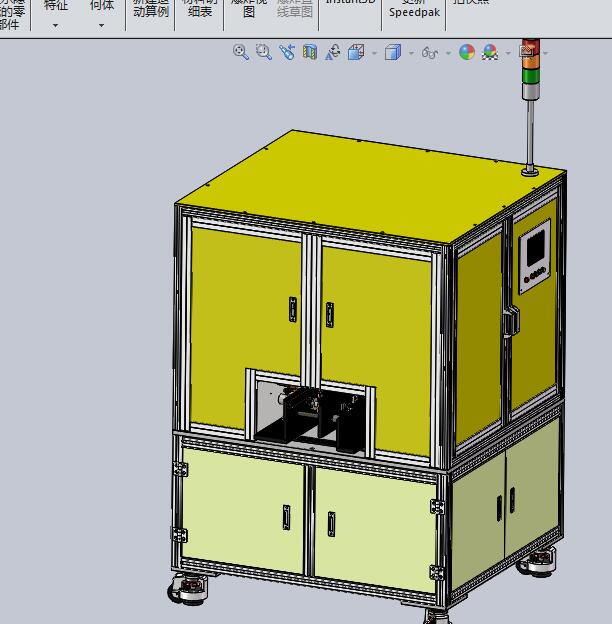Click the Speedpak update button
The width and height of the screenshot is (612, 624).
click(414, 10)
